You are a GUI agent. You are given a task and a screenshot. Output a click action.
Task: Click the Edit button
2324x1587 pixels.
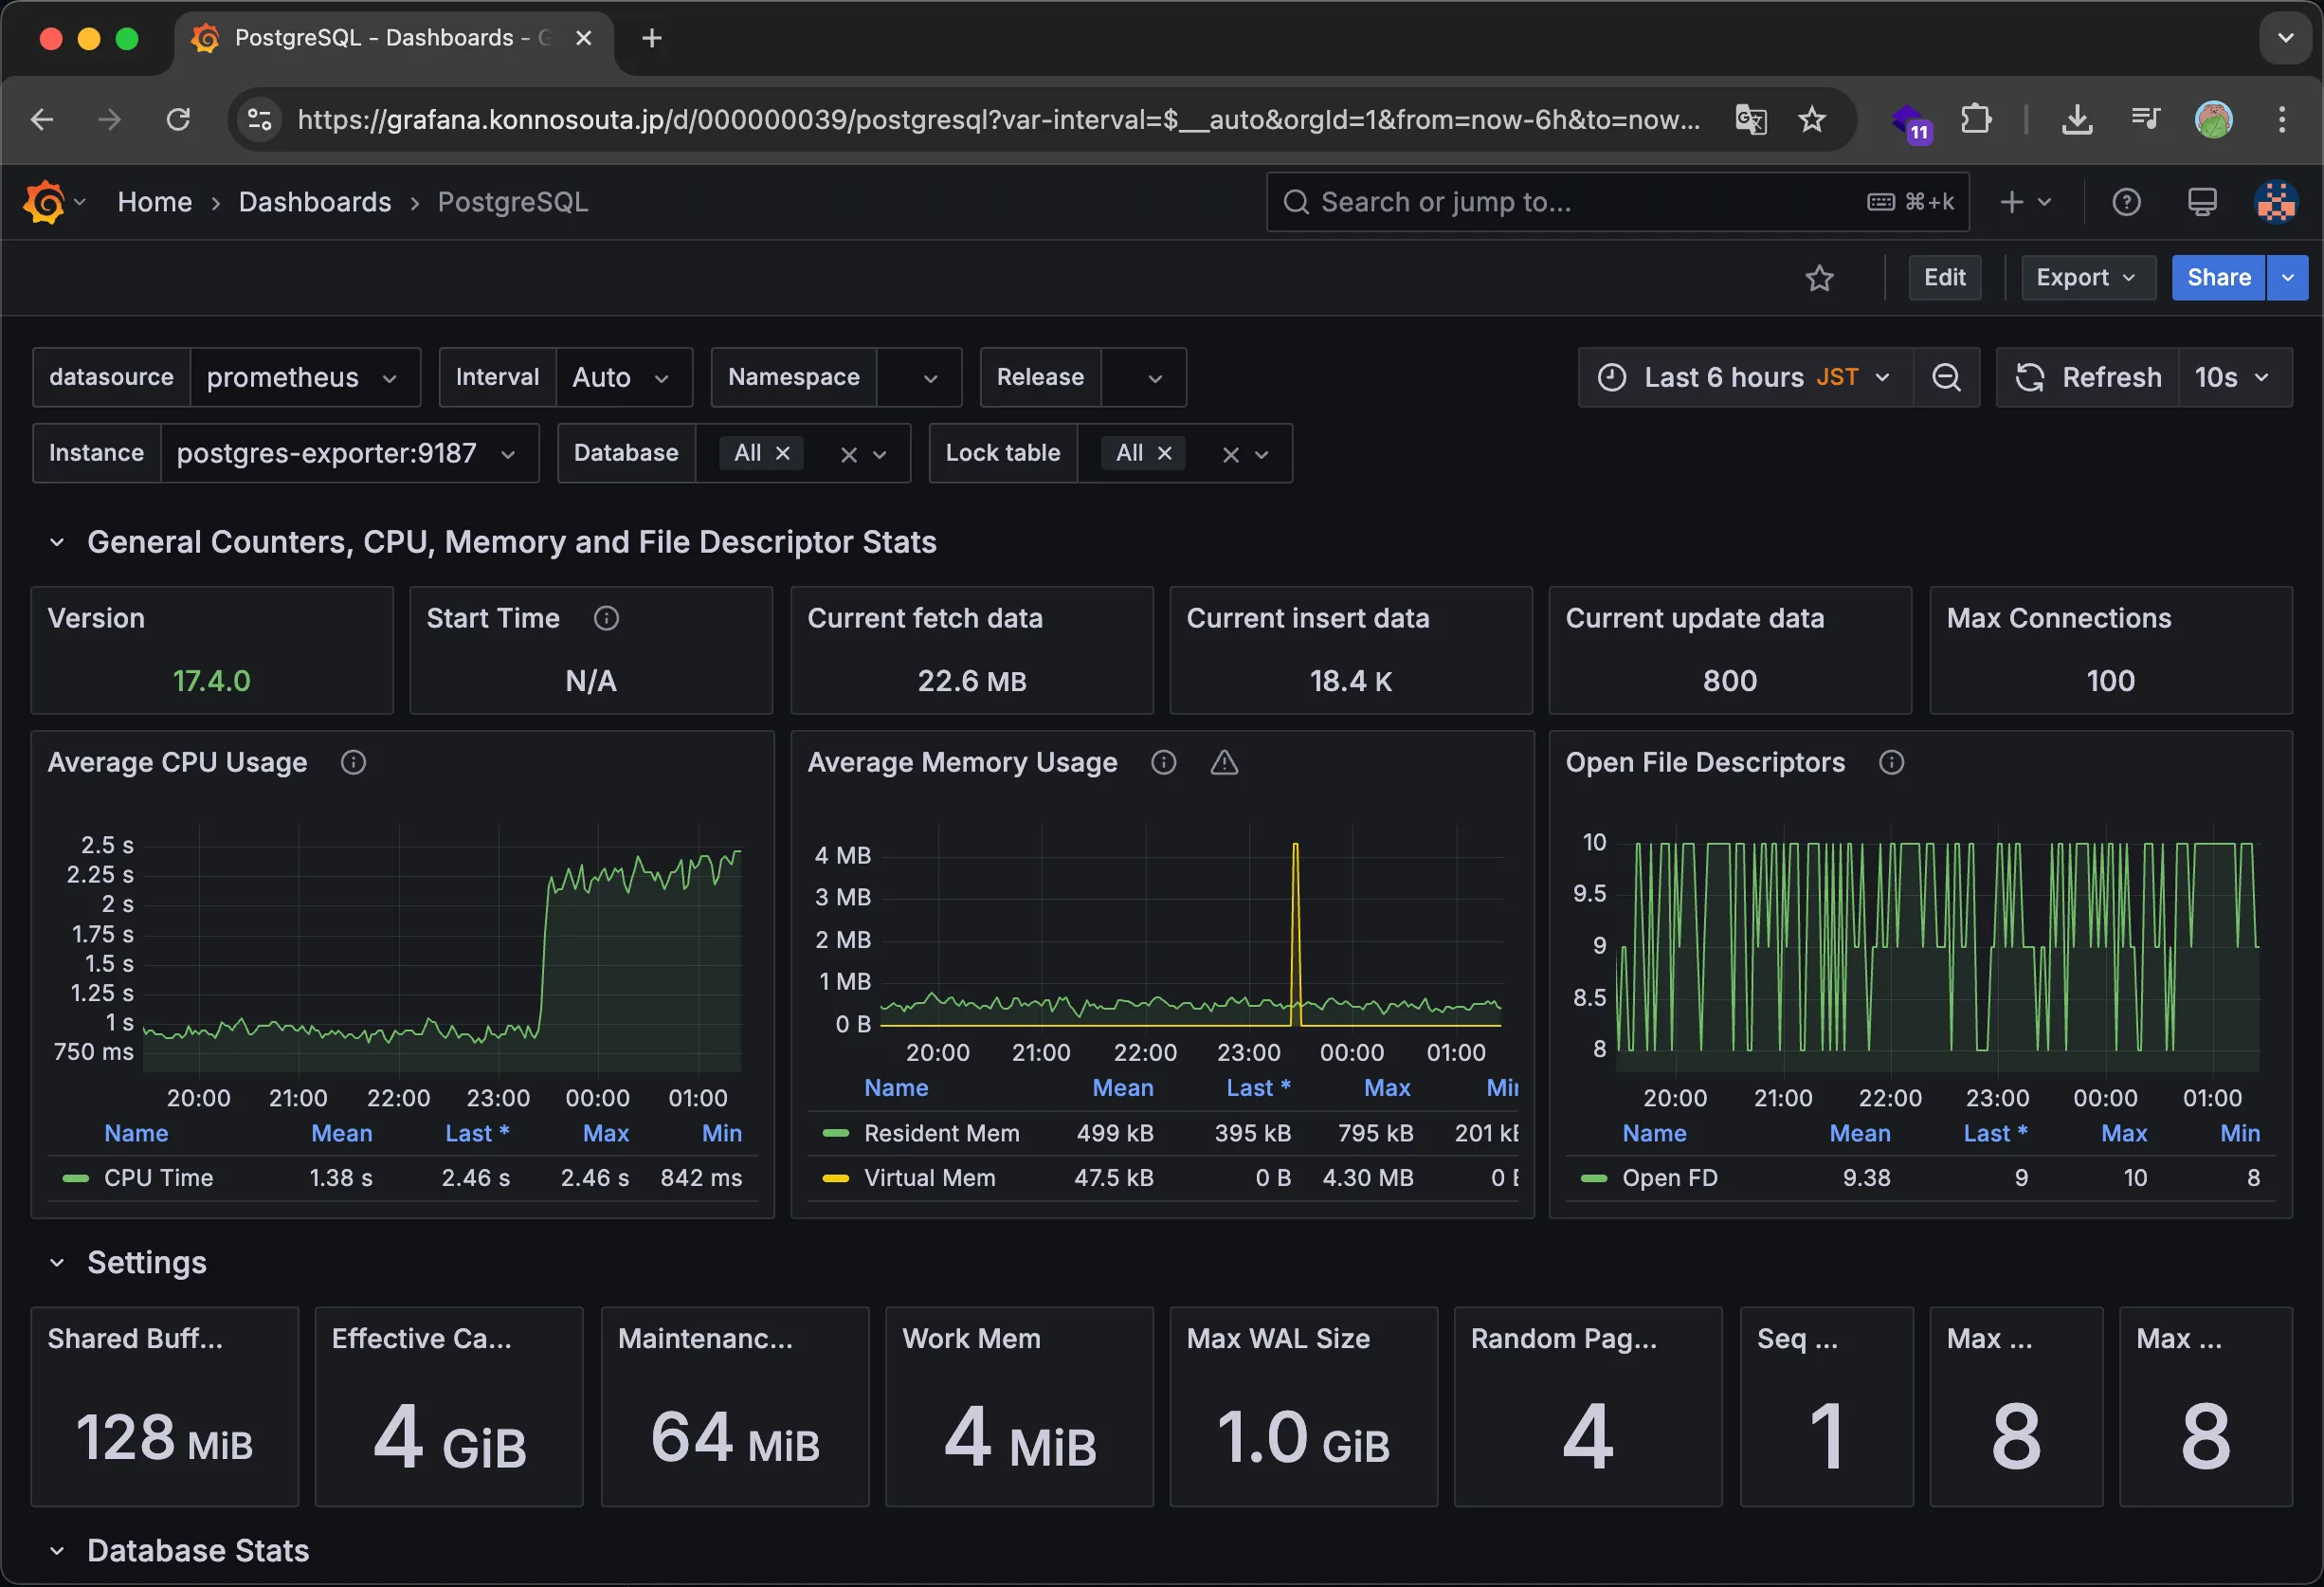pos(1944,278)
